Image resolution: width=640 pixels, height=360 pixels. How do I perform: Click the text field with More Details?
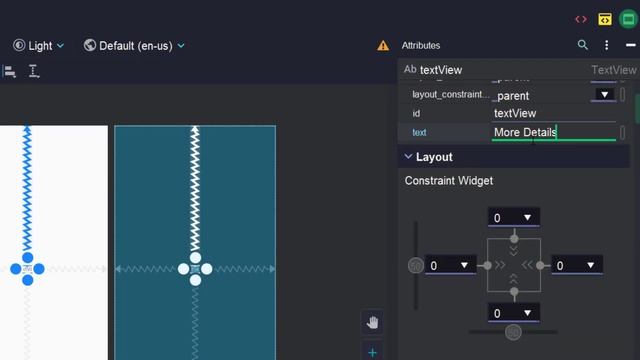[x=553, y=132]
